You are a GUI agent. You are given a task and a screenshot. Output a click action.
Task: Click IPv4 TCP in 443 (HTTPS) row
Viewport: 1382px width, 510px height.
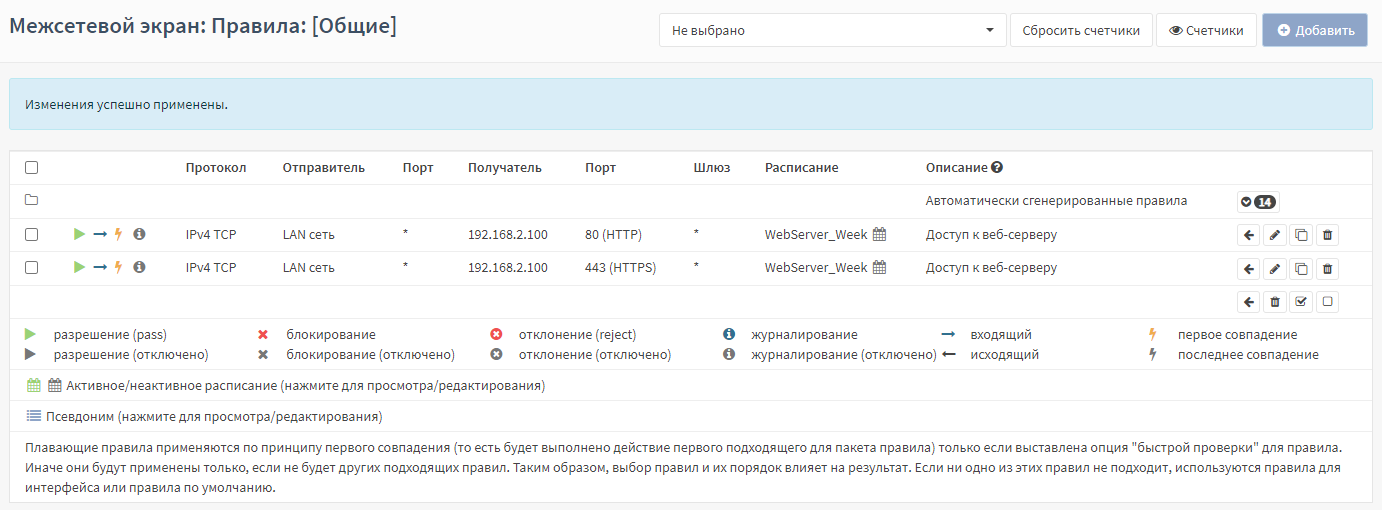pos(211,268)
